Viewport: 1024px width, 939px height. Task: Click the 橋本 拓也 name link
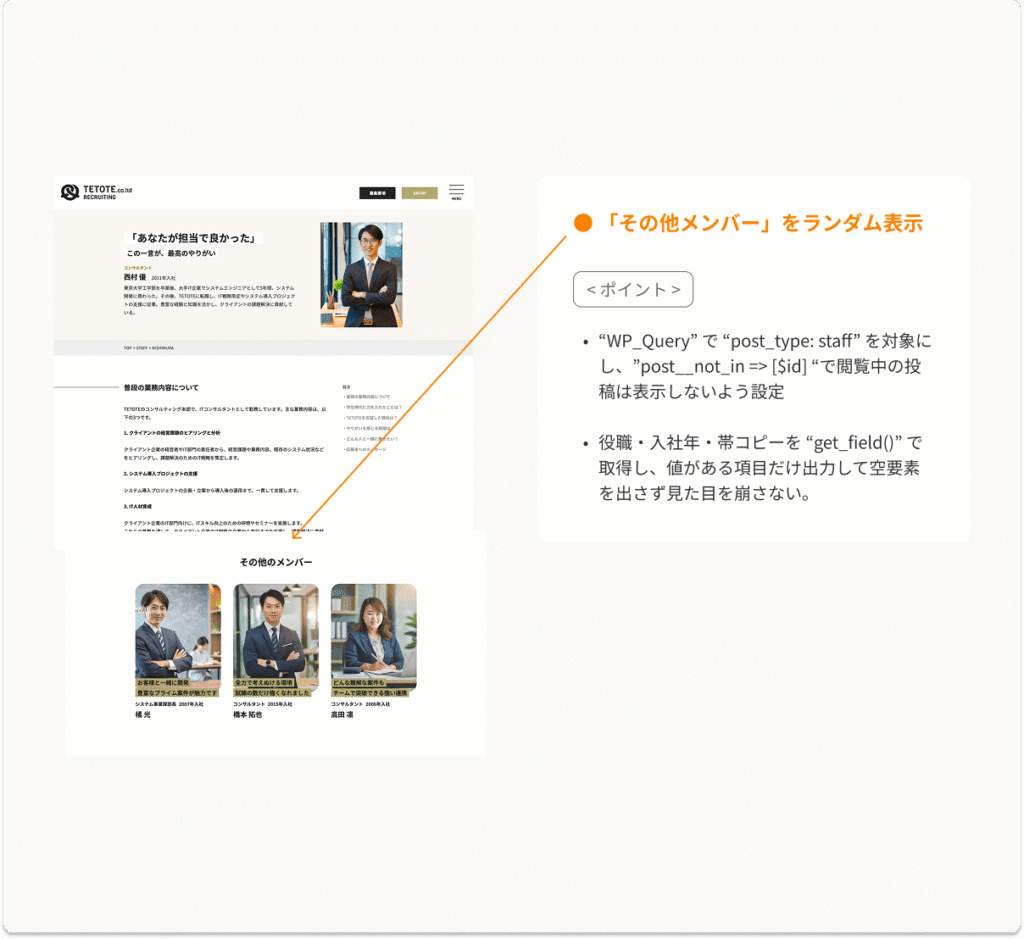247,715
